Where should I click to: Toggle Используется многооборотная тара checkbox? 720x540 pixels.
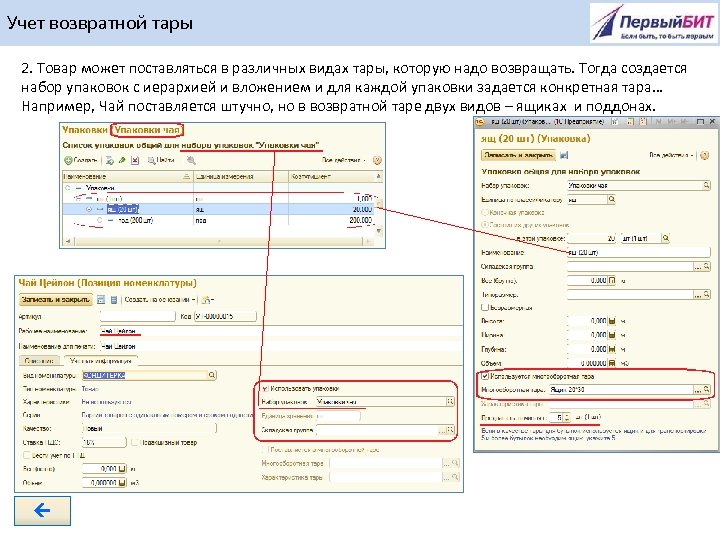(485, 376)
